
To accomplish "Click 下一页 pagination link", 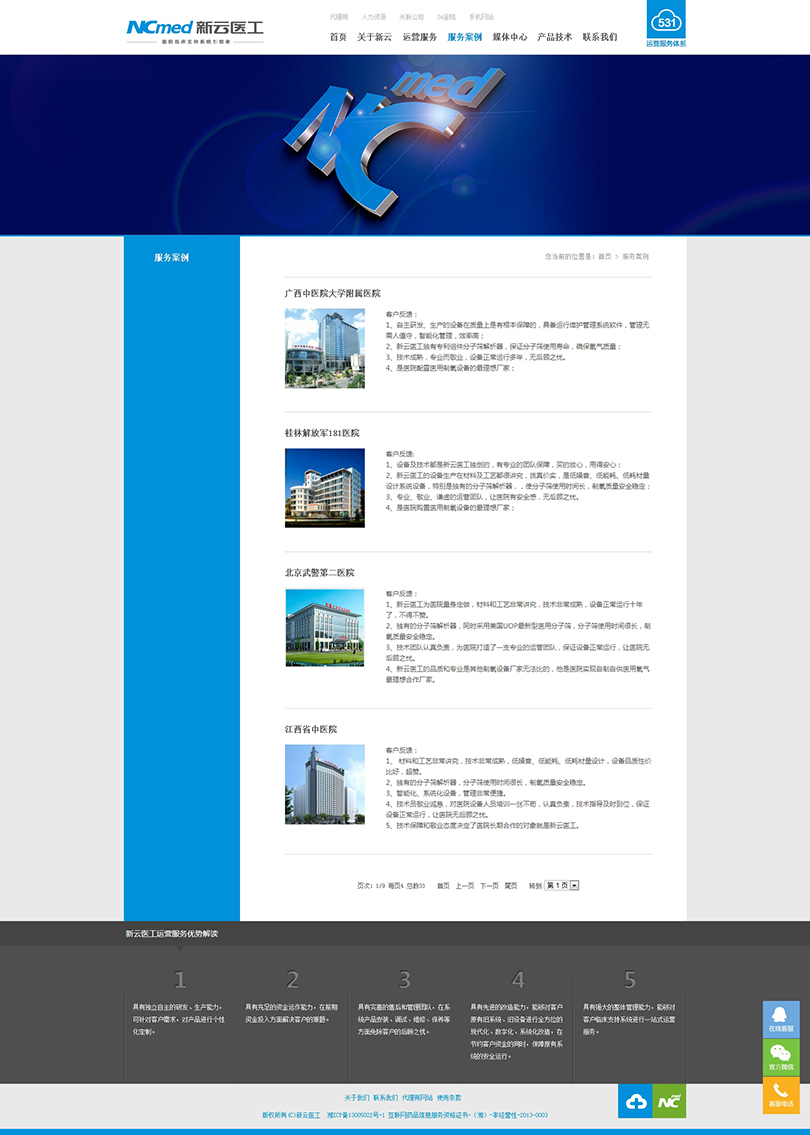I will point(489,885).
